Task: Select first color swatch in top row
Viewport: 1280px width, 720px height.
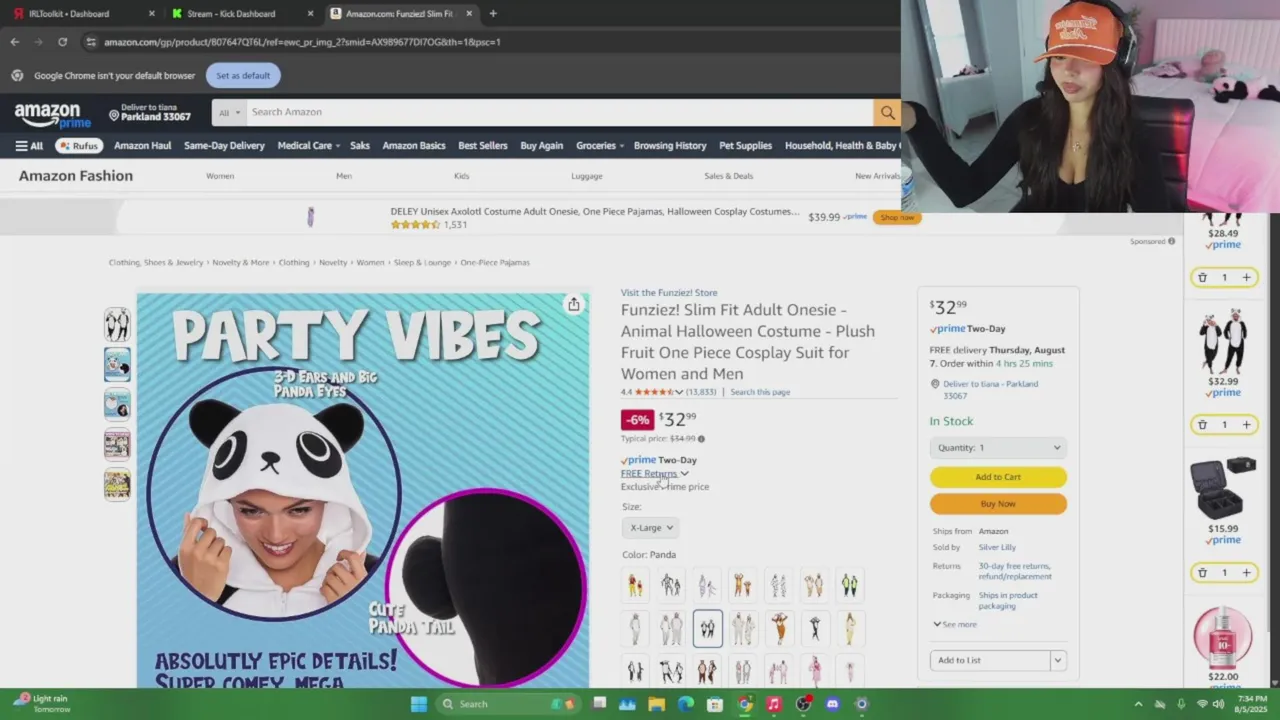Action: pos(636,585)
